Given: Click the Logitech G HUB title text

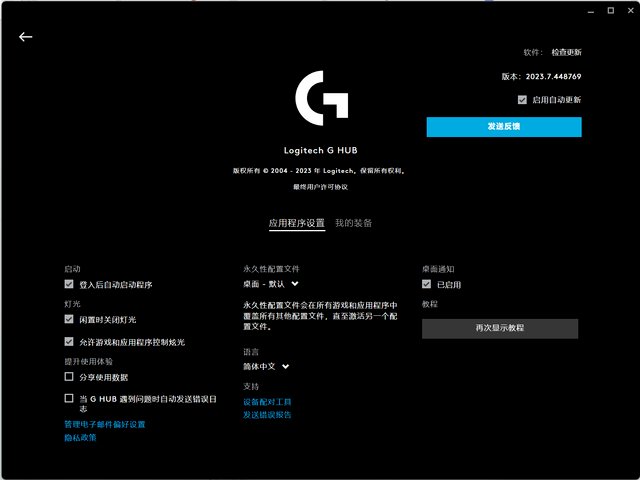Looking at the screenshot, I should 320,150.
